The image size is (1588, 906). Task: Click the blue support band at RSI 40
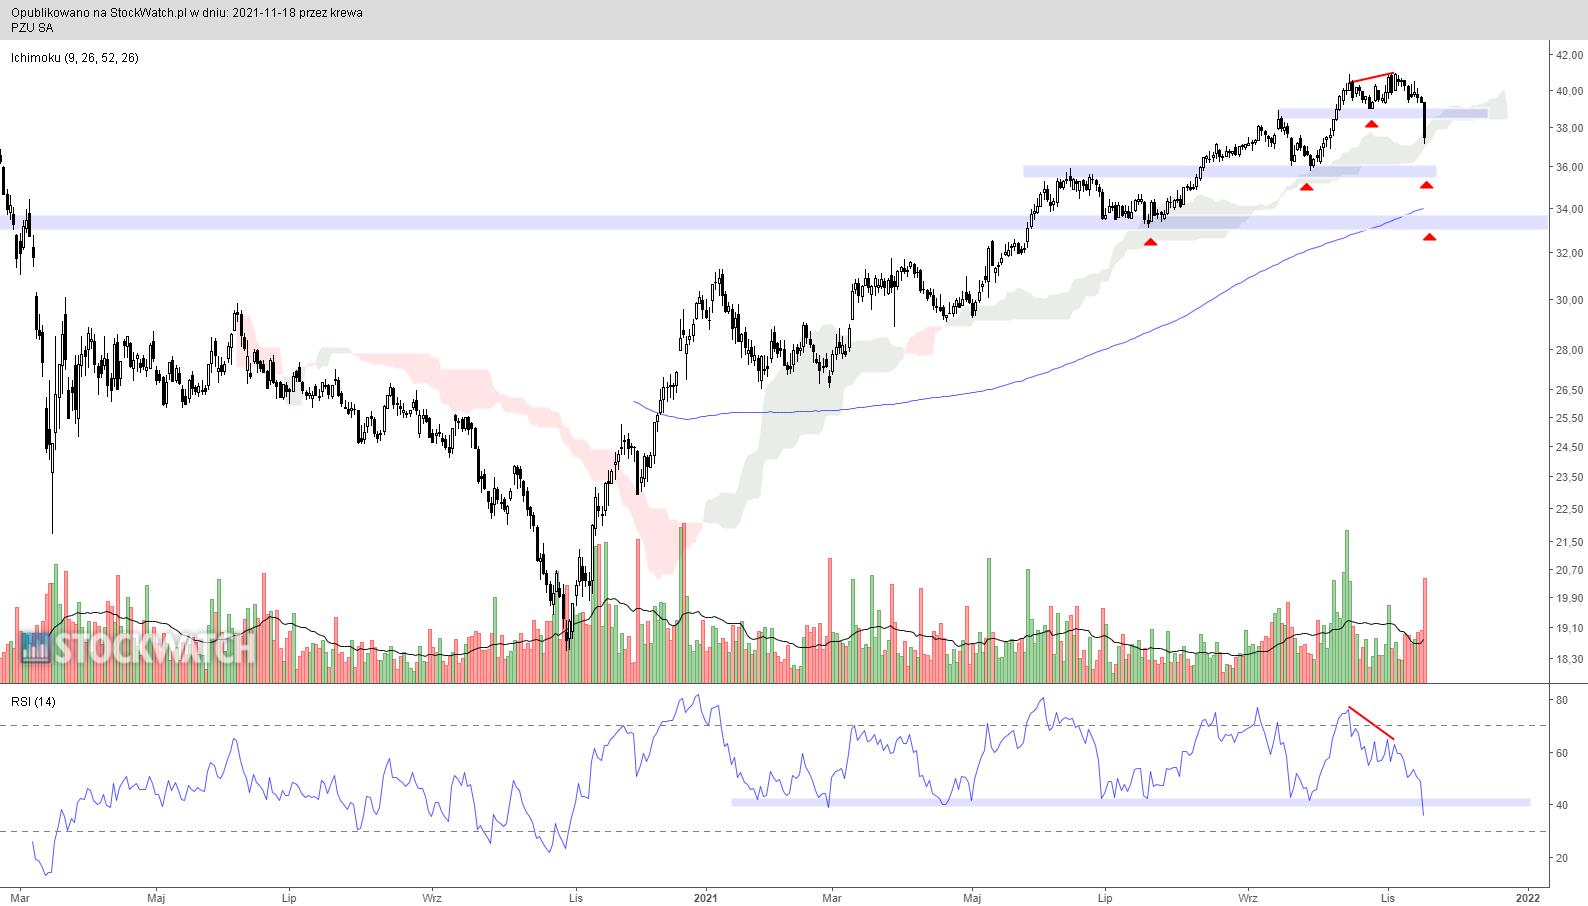click(1131, 802)
